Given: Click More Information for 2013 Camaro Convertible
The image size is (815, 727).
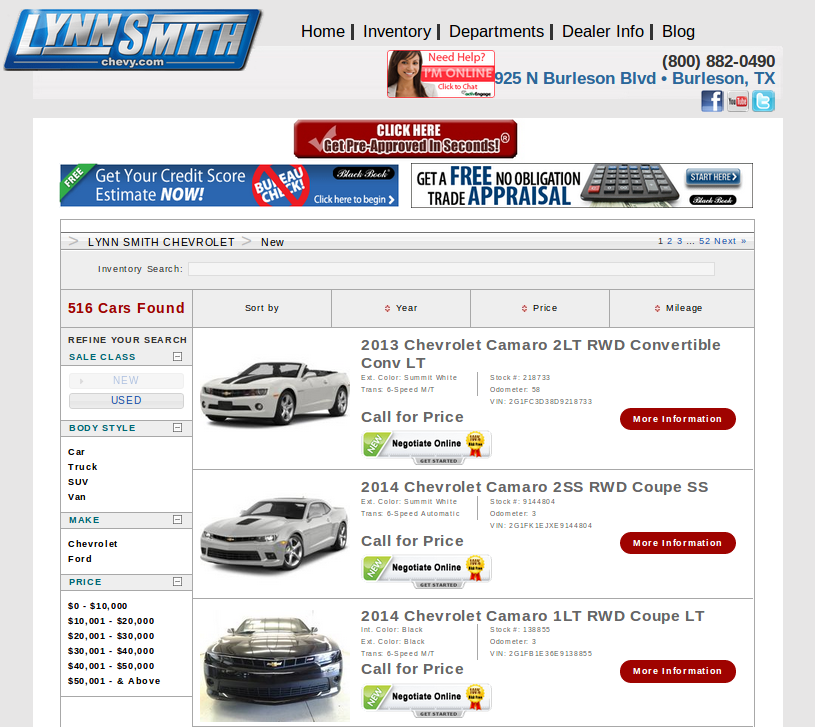Looking at the screenshot, I should tap(677, 419).
